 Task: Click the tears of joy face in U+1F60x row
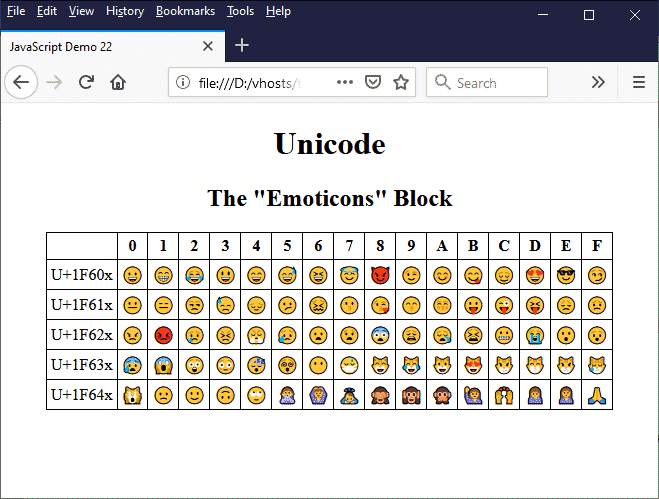tap(194, 275)
